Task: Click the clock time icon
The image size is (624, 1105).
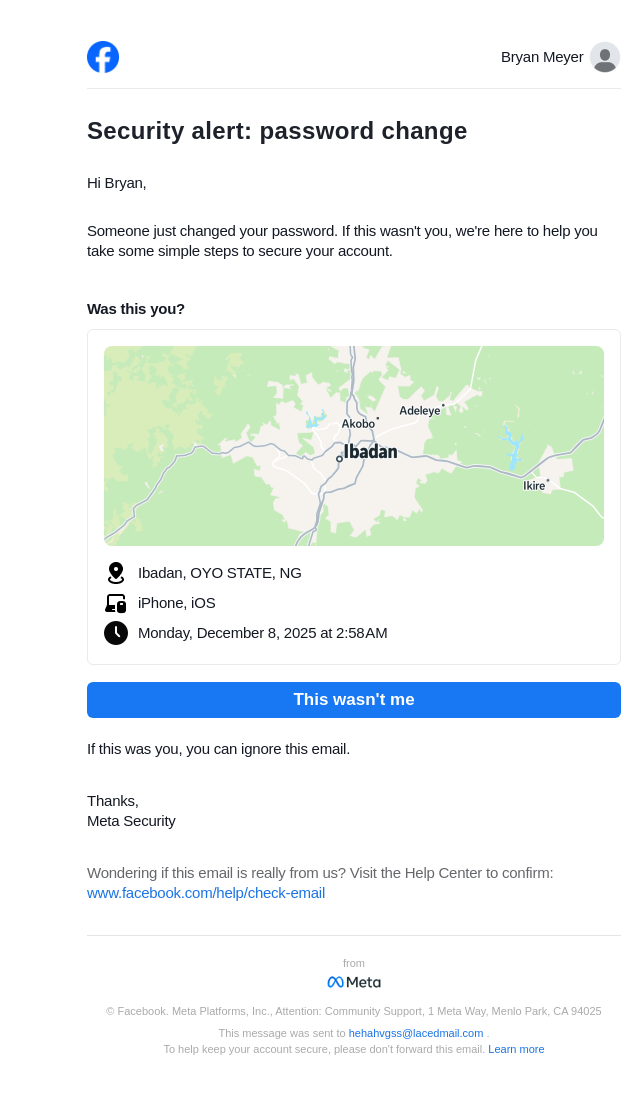Action: tap(116, 633)
